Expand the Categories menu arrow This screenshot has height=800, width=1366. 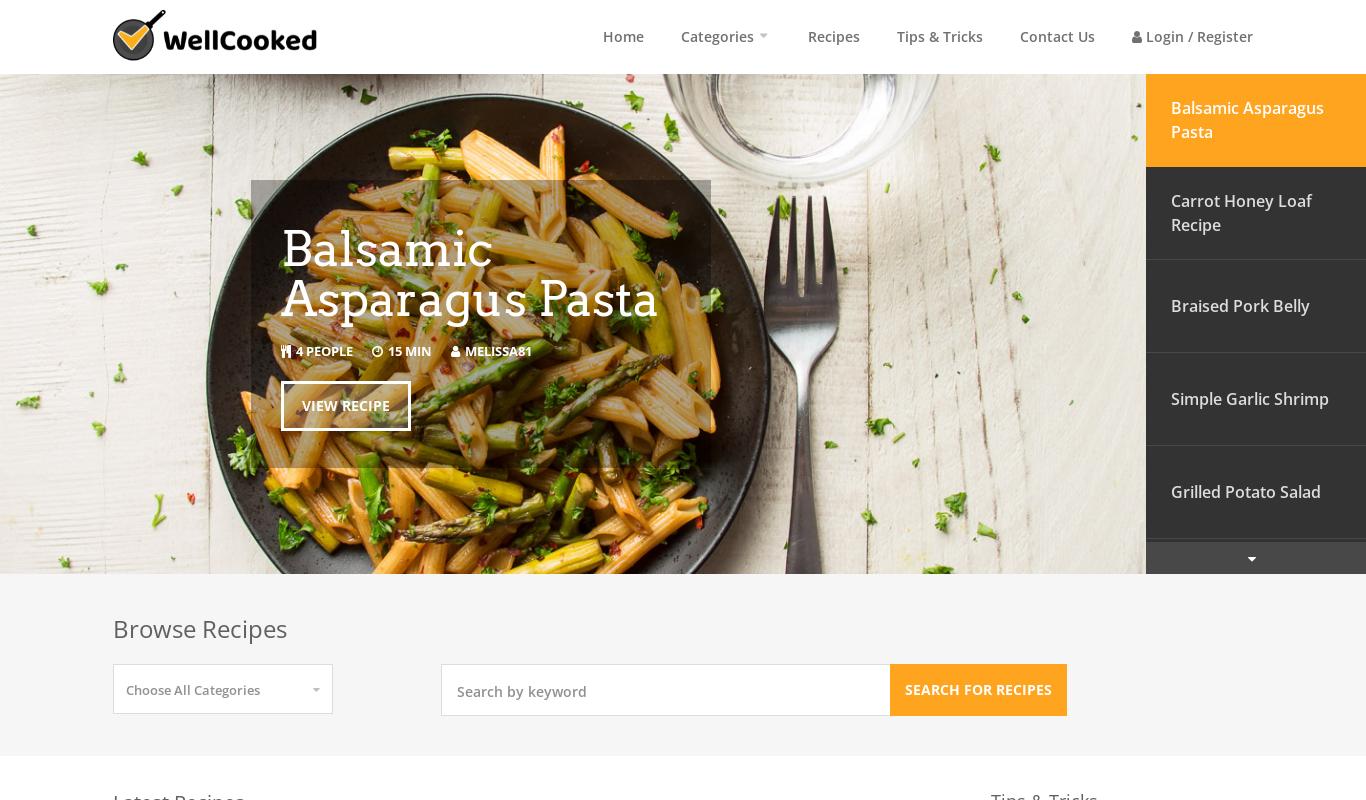764,36
